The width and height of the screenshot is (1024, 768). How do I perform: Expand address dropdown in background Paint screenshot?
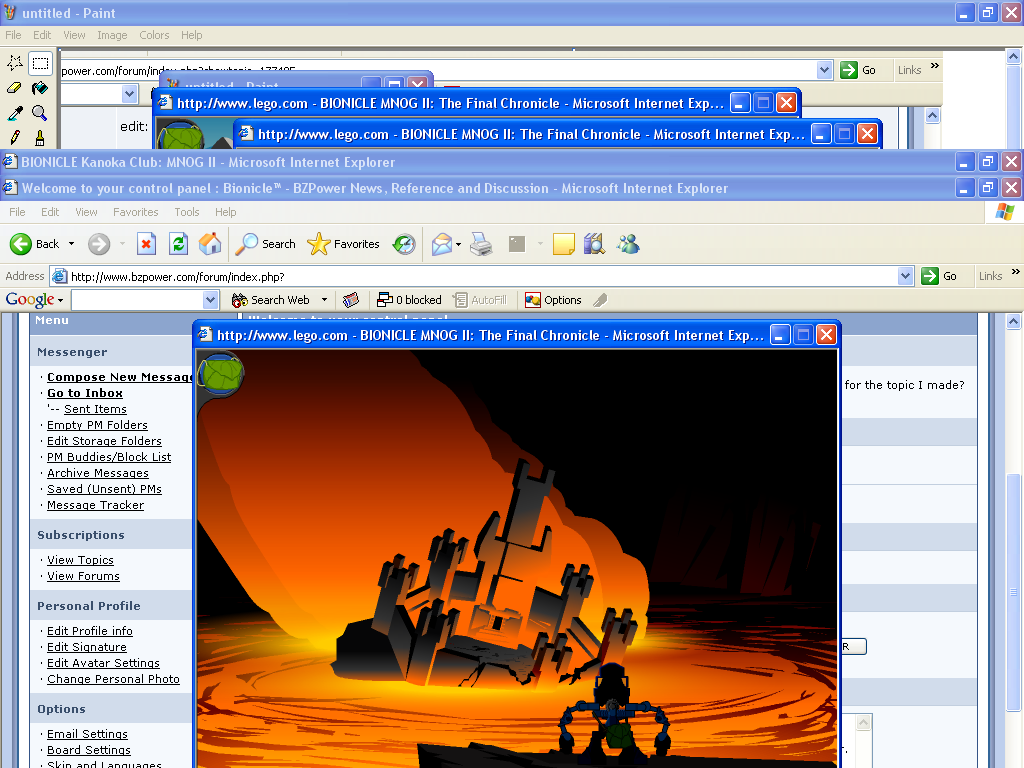(825, 70)
